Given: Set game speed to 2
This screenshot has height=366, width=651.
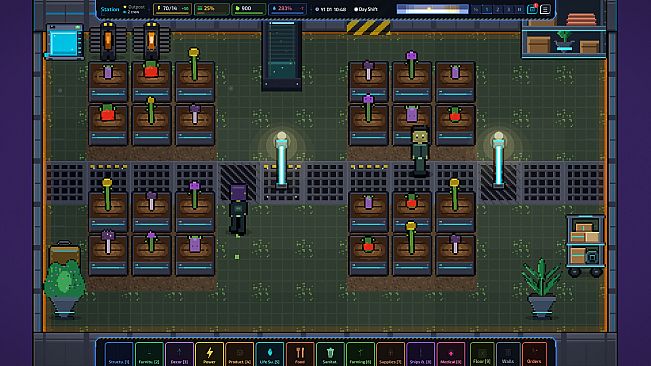Looking at the screenshot, I should click(498, 9).
